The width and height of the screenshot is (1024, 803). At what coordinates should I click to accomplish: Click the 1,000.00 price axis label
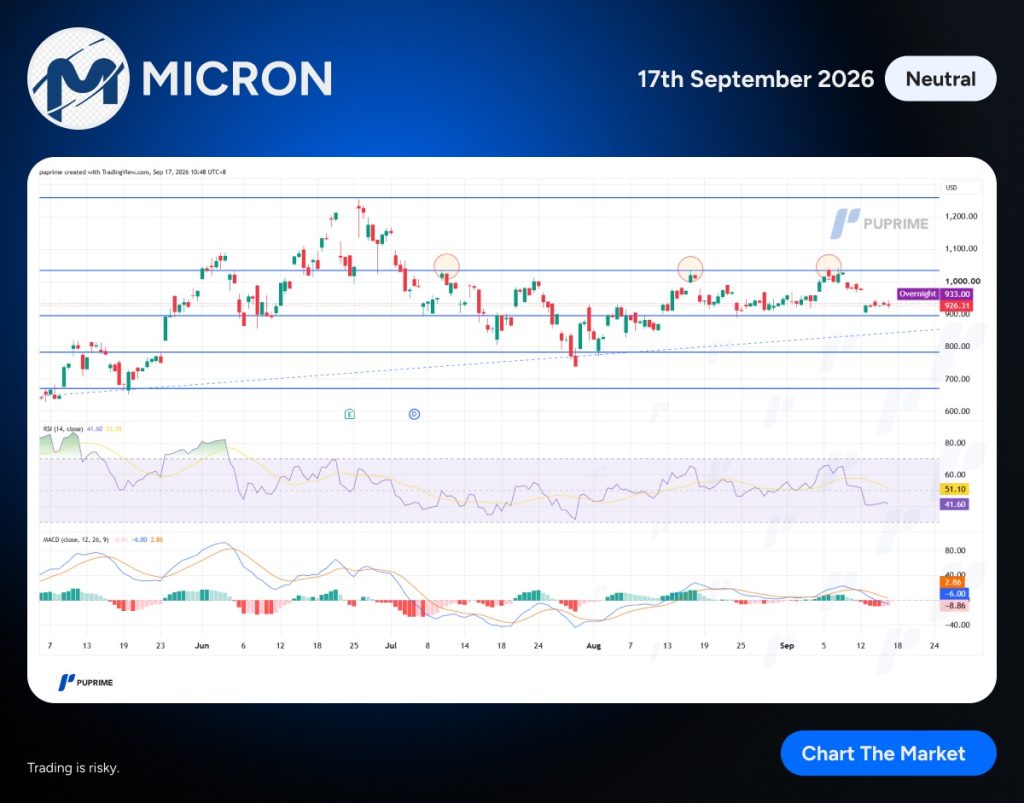point(962,281)
